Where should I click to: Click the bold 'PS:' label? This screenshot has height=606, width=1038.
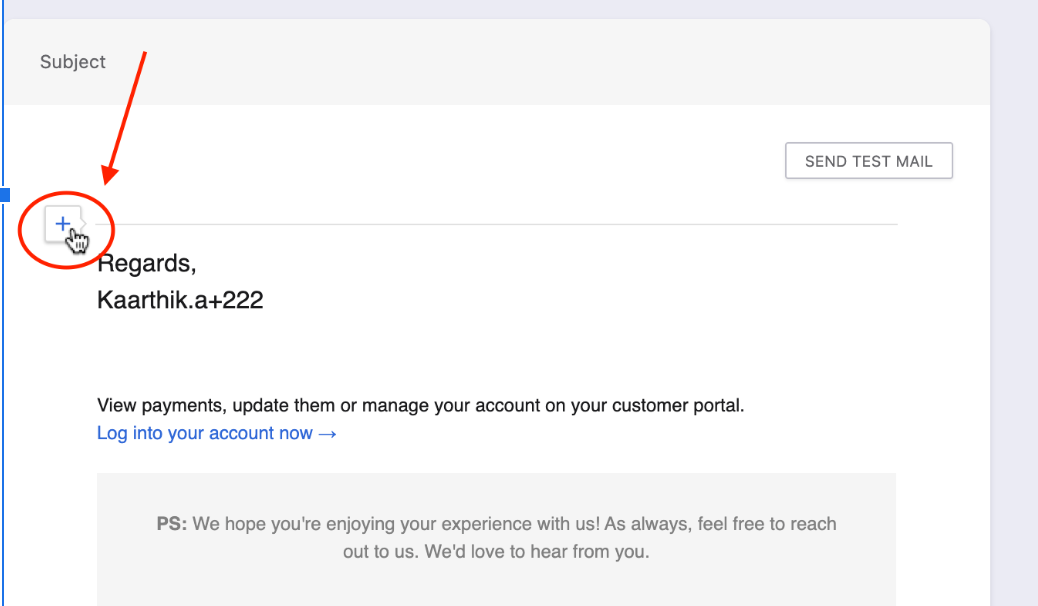point(172,524)
